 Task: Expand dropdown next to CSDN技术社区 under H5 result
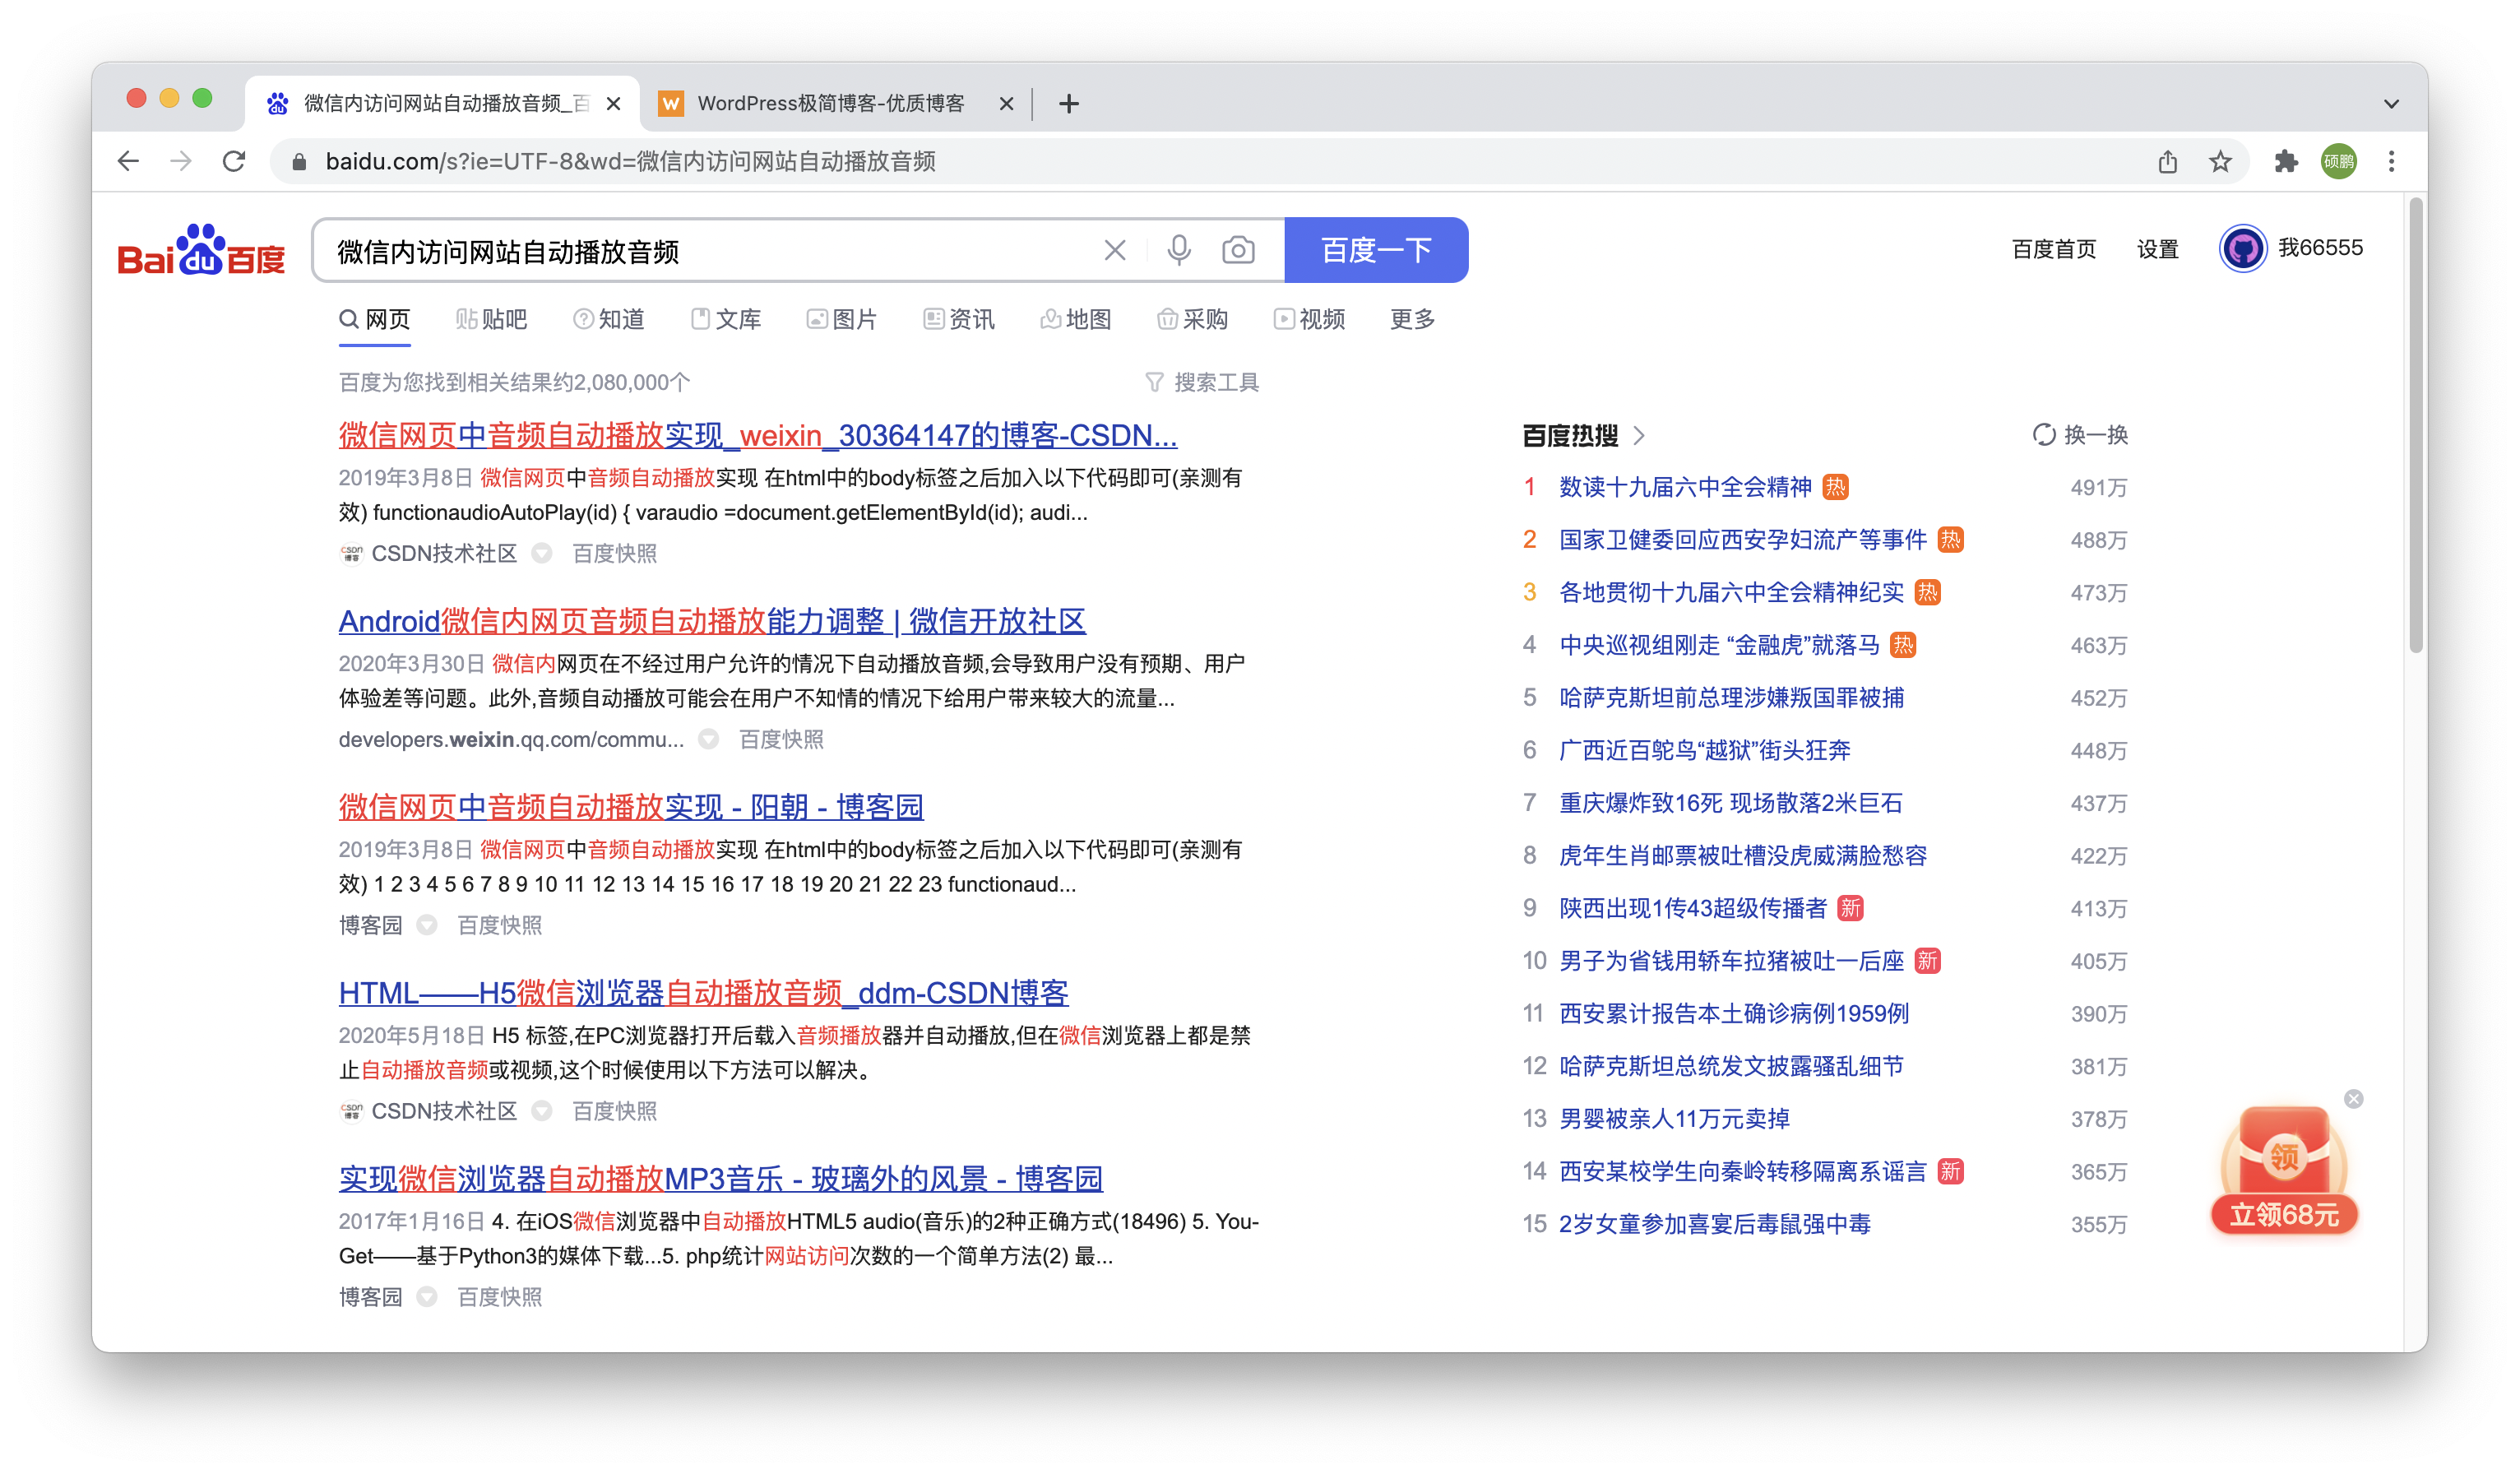[541, 1111]
